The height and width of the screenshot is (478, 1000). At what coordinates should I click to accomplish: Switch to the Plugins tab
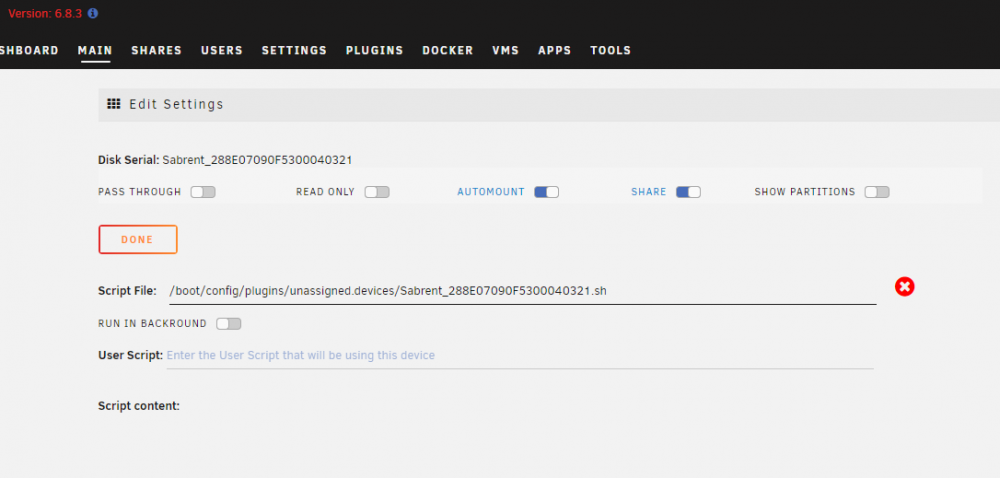[374, 50]
